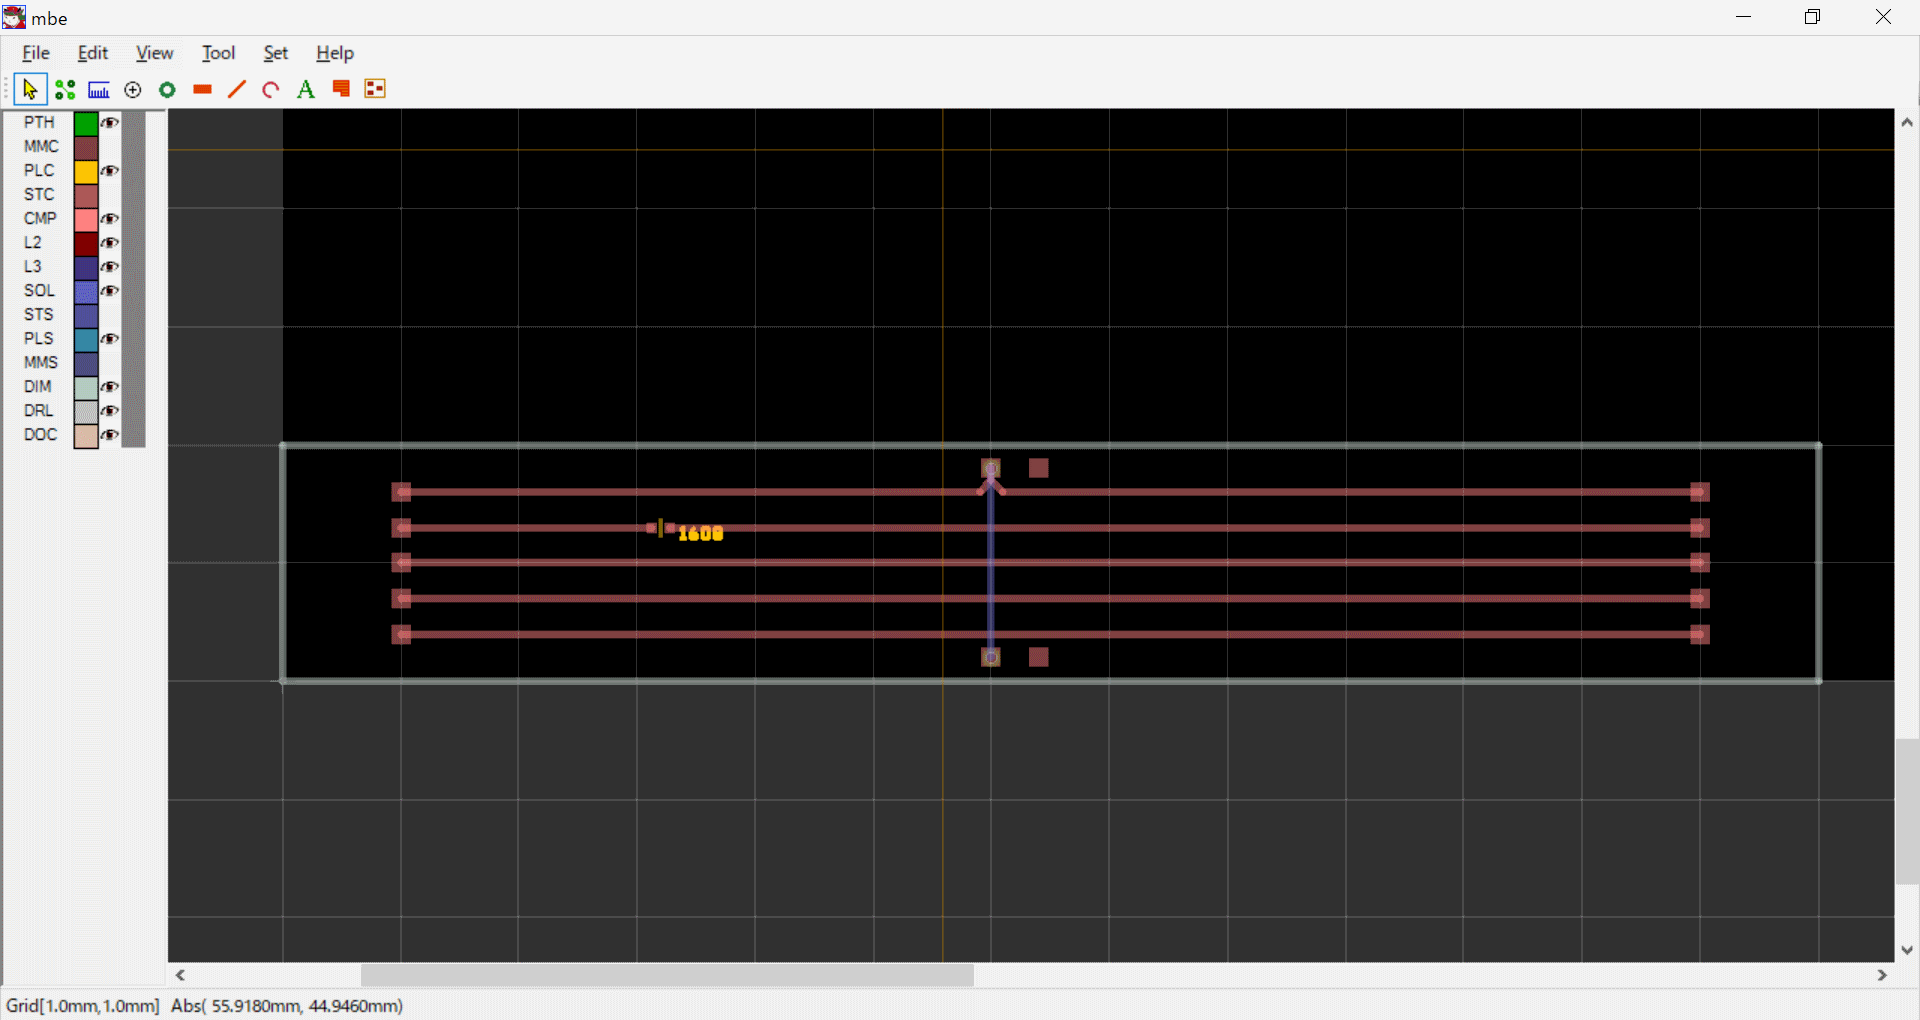Select the green ring pad tool

coord(168,90)
